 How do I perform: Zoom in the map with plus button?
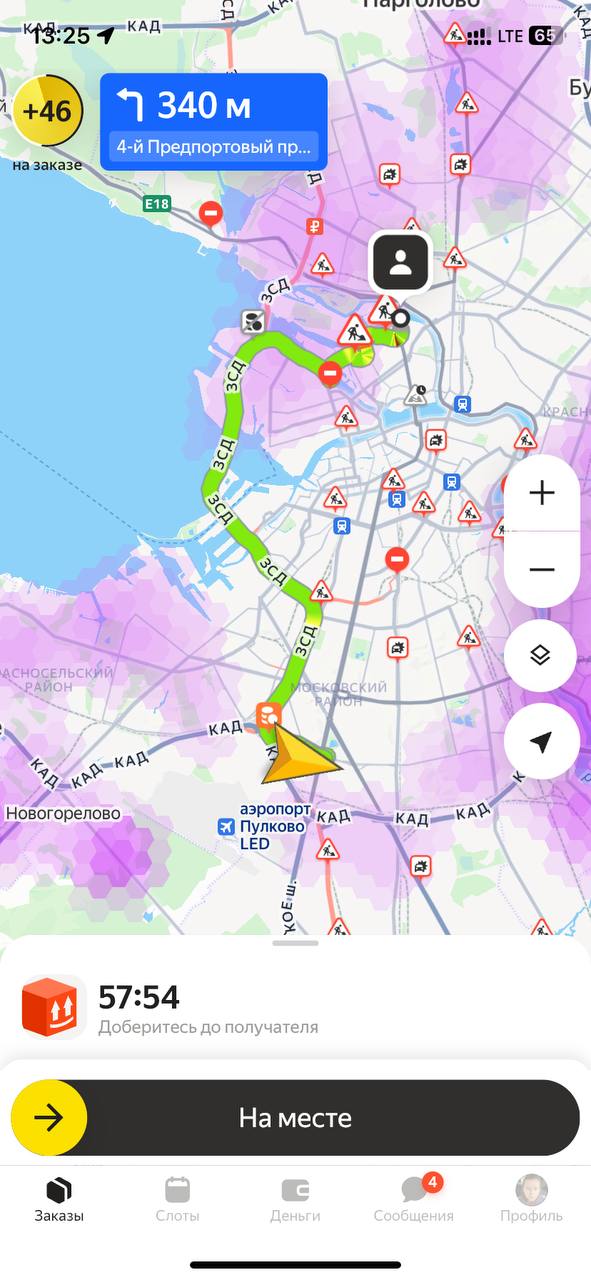(x=541, y=493)
